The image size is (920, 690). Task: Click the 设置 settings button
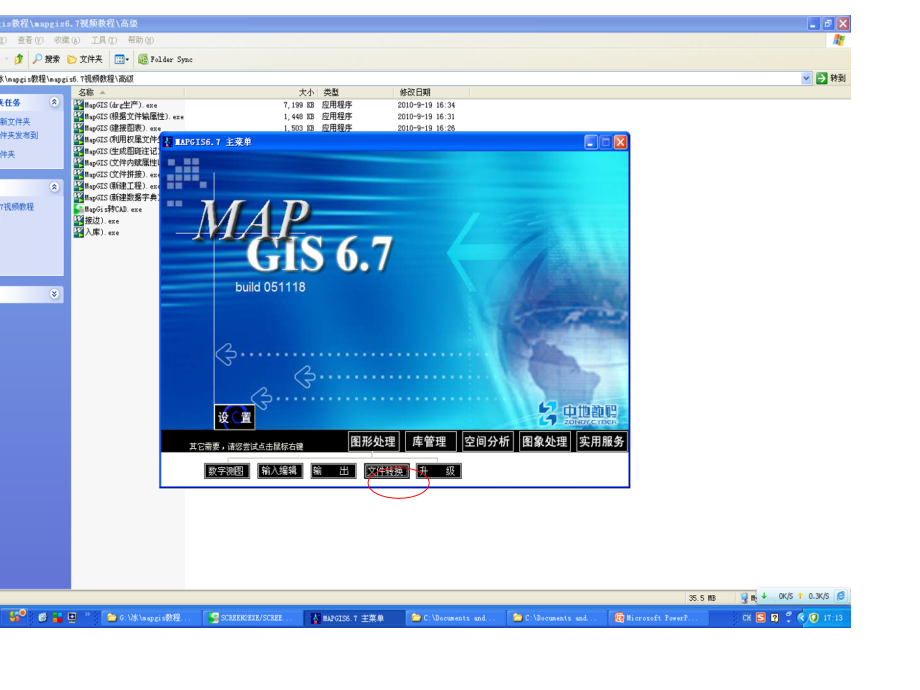pyautogui.click(x=234, y=417)
